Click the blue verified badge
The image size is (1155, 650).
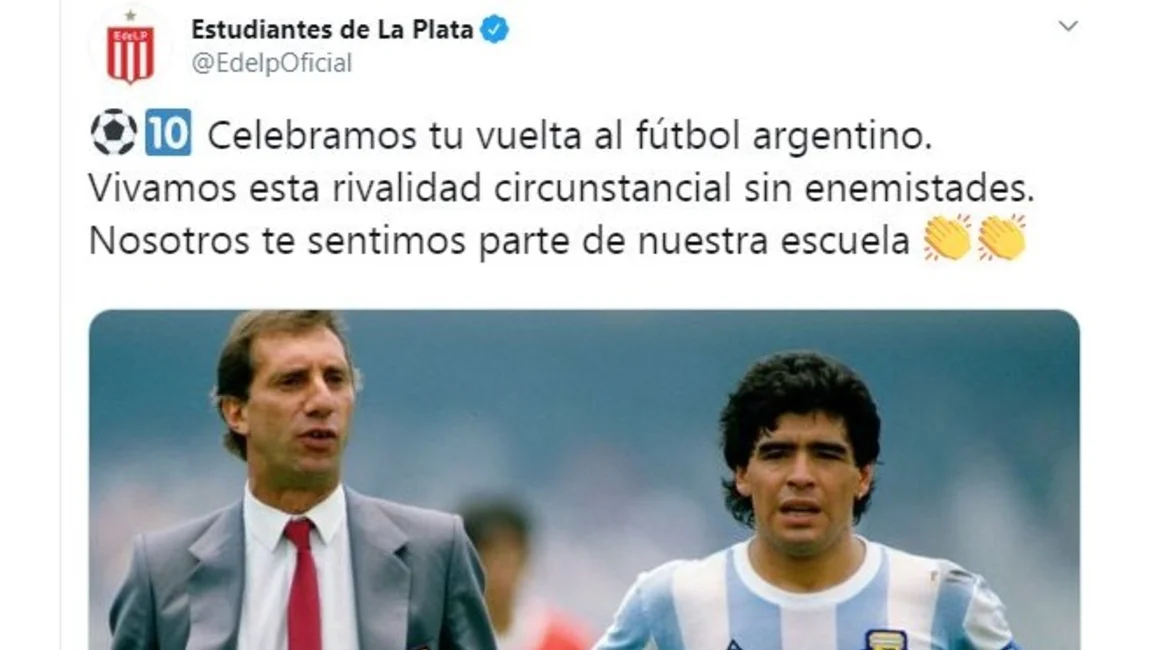(x=494, y=29)
